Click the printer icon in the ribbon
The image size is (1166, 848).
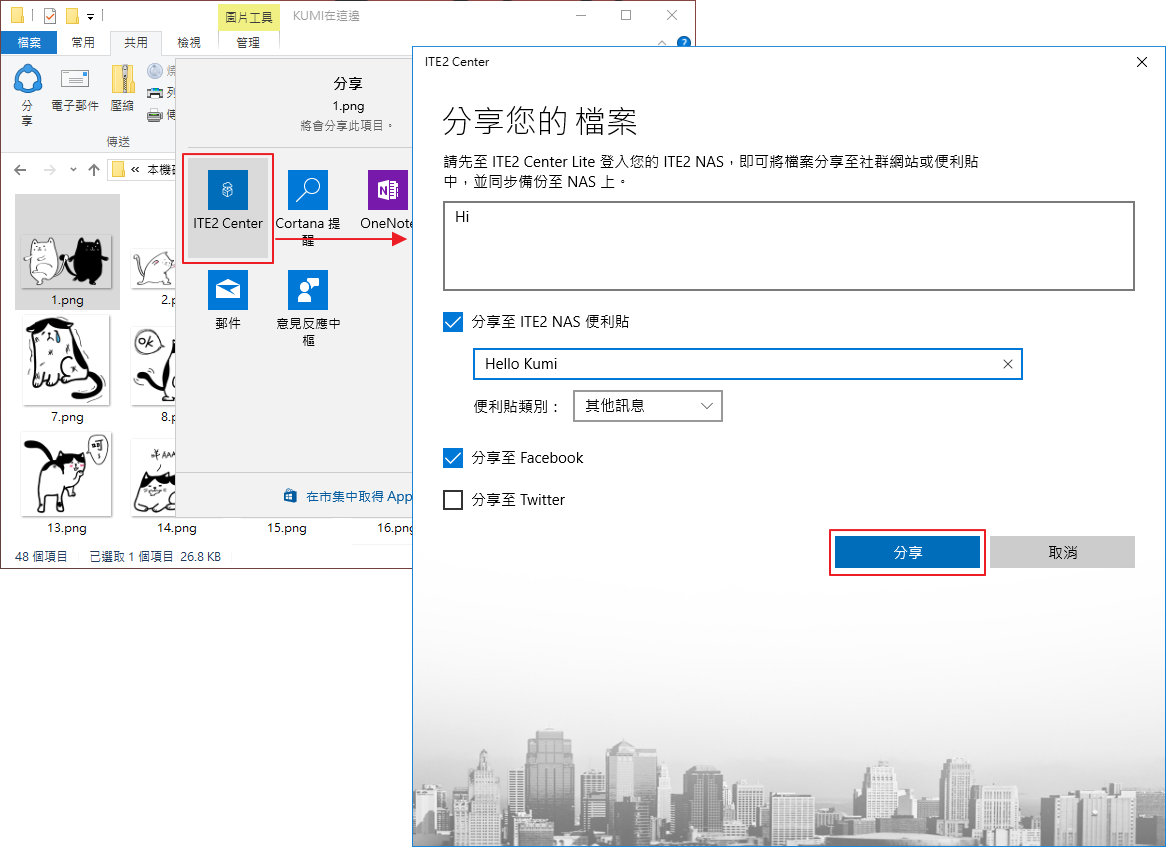155,93
